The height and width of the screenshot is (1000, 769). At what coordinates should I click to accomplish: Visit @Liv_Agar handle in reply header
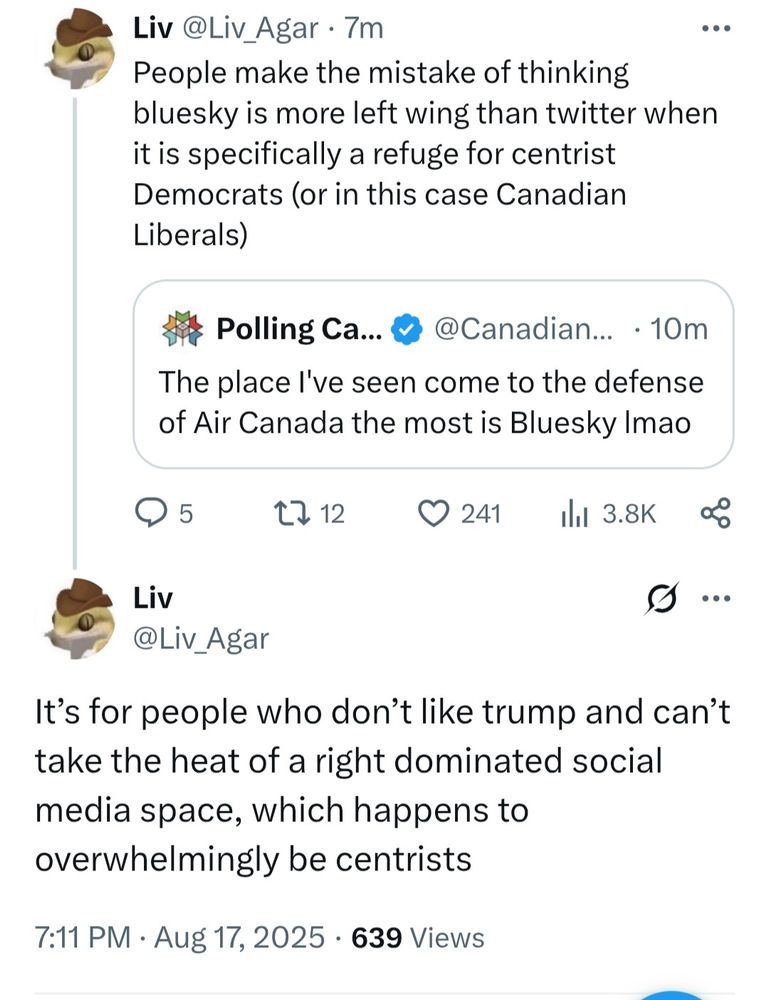coord(201,637)
